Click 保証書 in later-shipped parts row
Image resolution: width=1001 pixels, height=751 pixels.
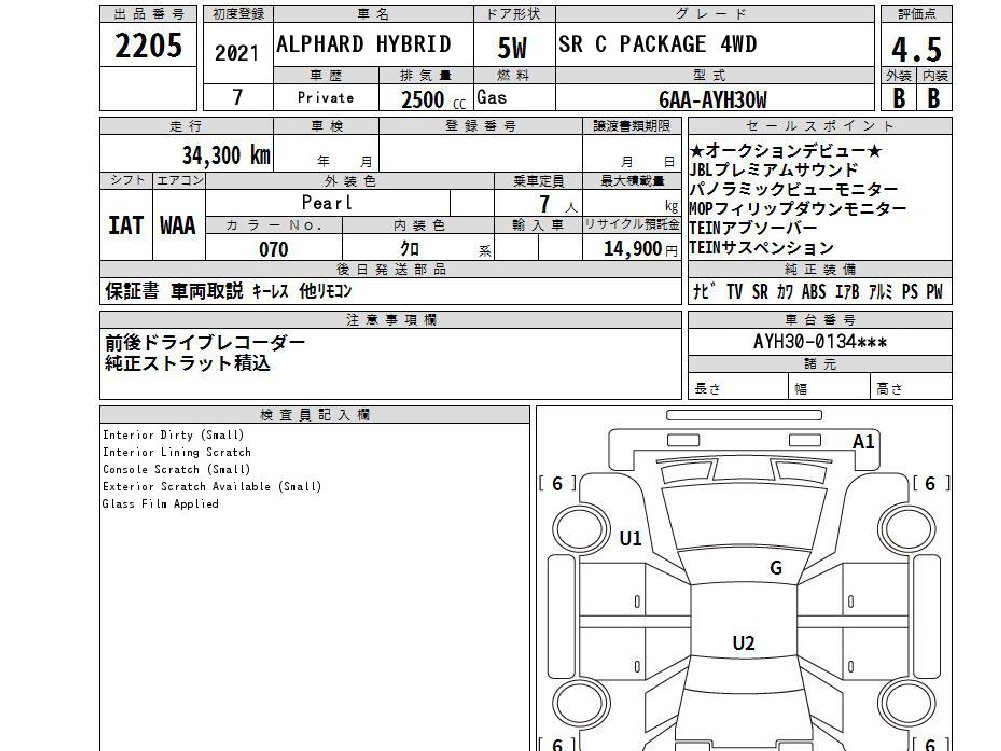pyautogui.click(x=132, y=291)
